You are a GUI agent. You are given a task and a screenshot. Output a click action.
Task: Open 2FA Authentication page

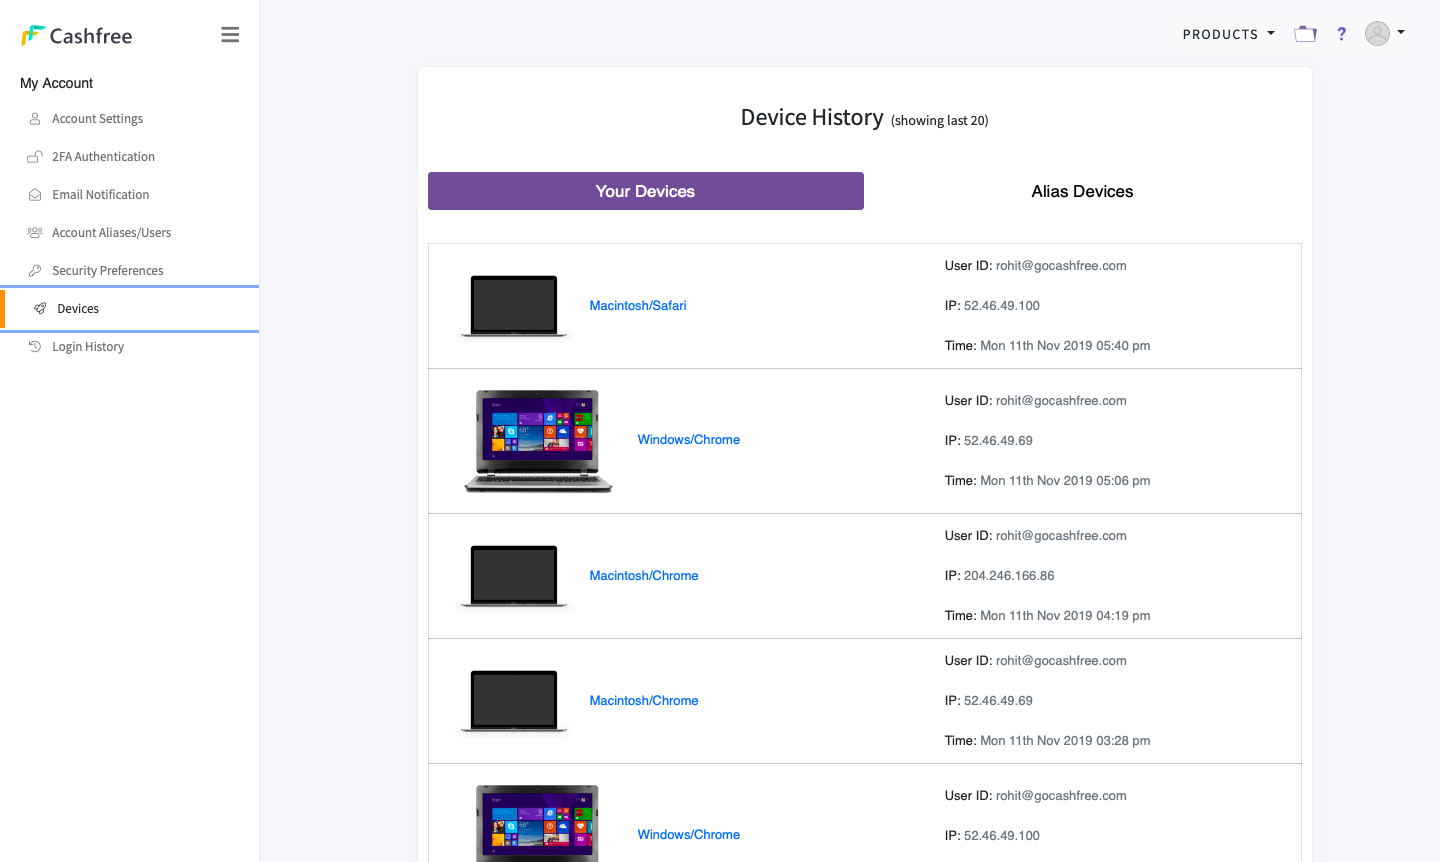[104, 157]
